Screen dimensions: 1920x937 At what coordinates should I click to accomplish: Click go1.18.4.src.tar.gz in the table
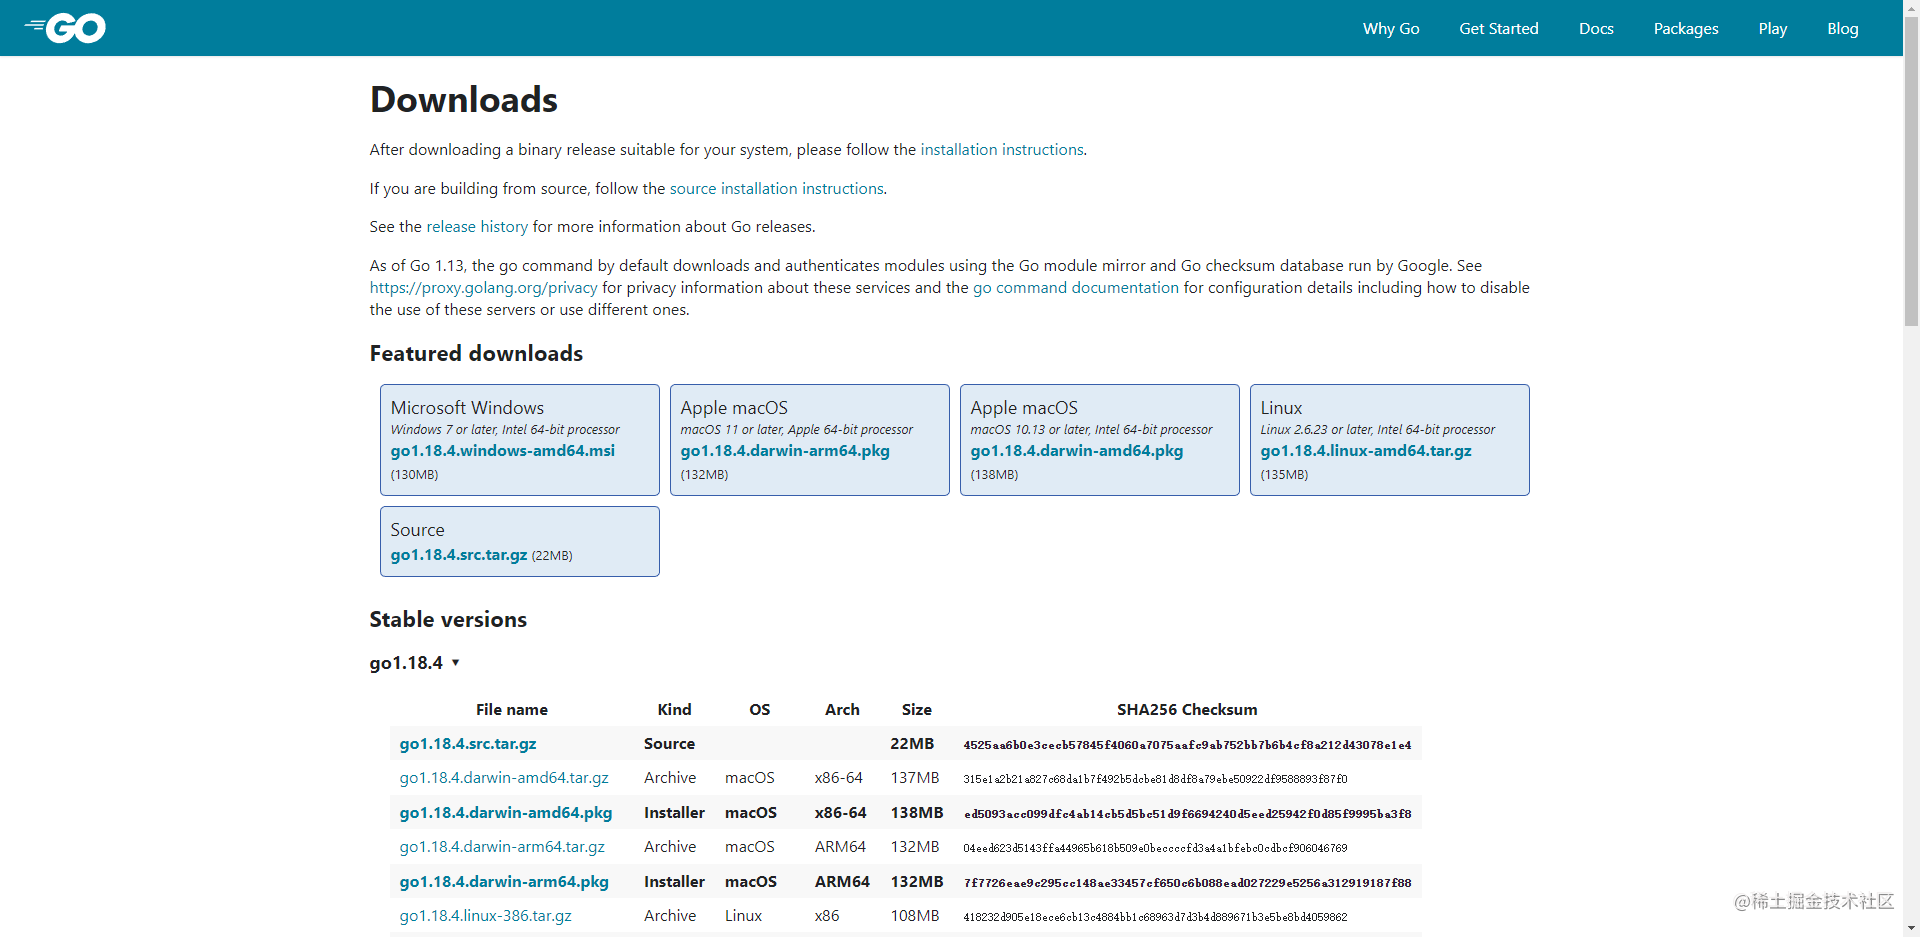click(x=468, y=744)
